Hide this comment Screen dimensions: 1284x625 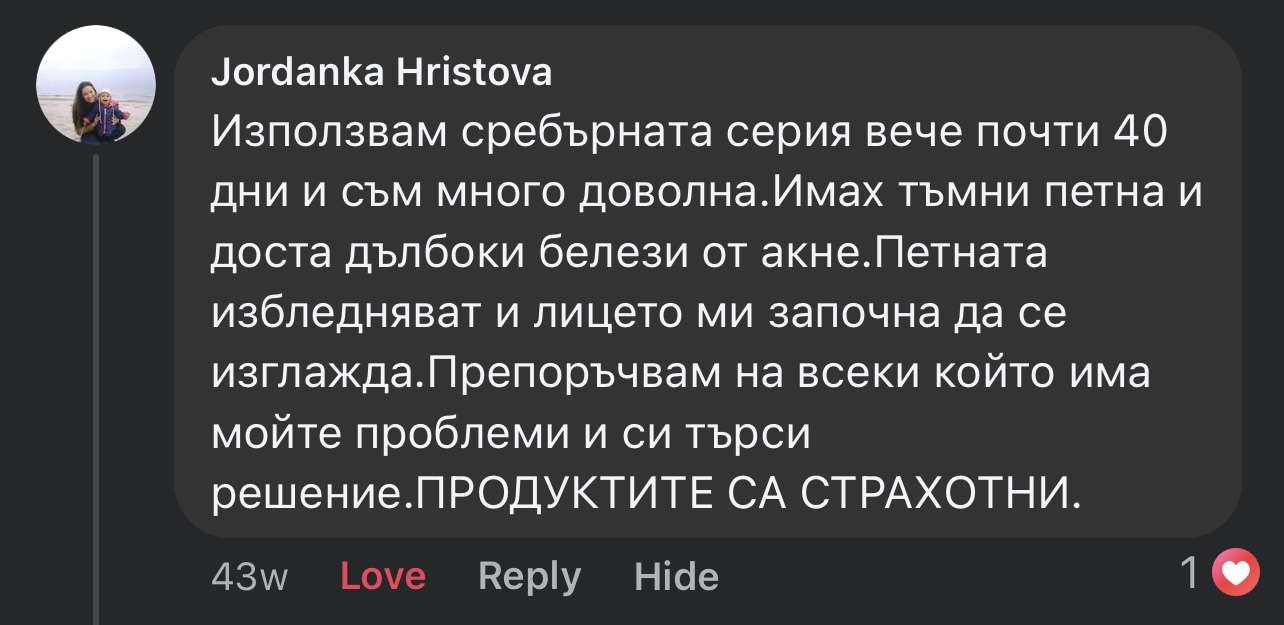[676, 576]
